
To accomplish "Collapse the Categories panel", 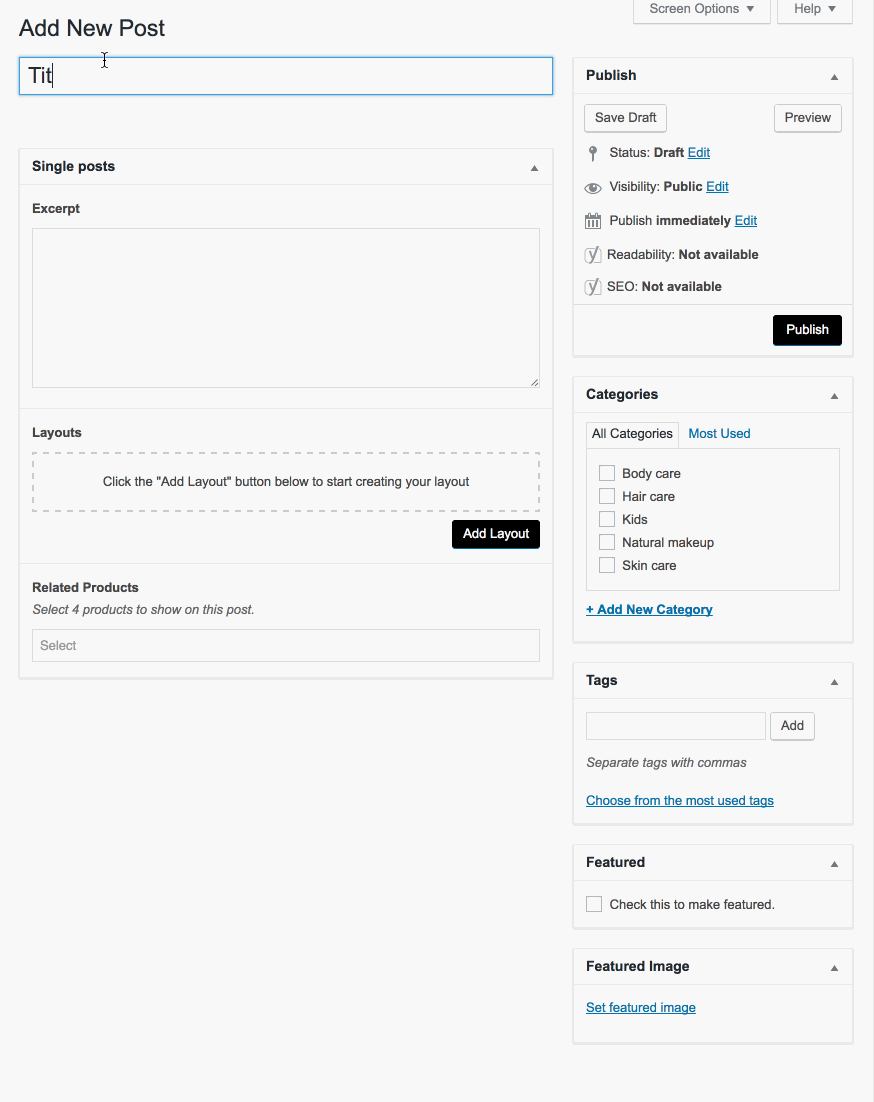I will pyautogui.click(x=834, y=395).
